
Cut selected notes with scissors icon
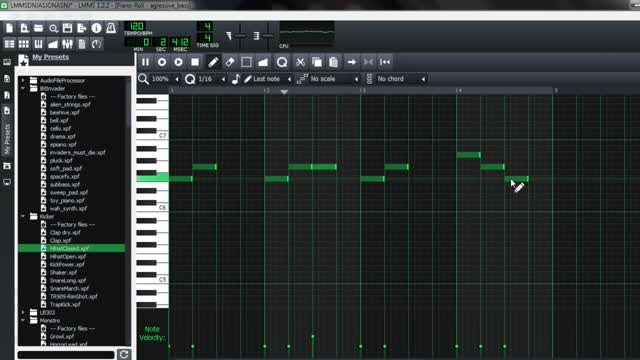click(x=300, y=62)
